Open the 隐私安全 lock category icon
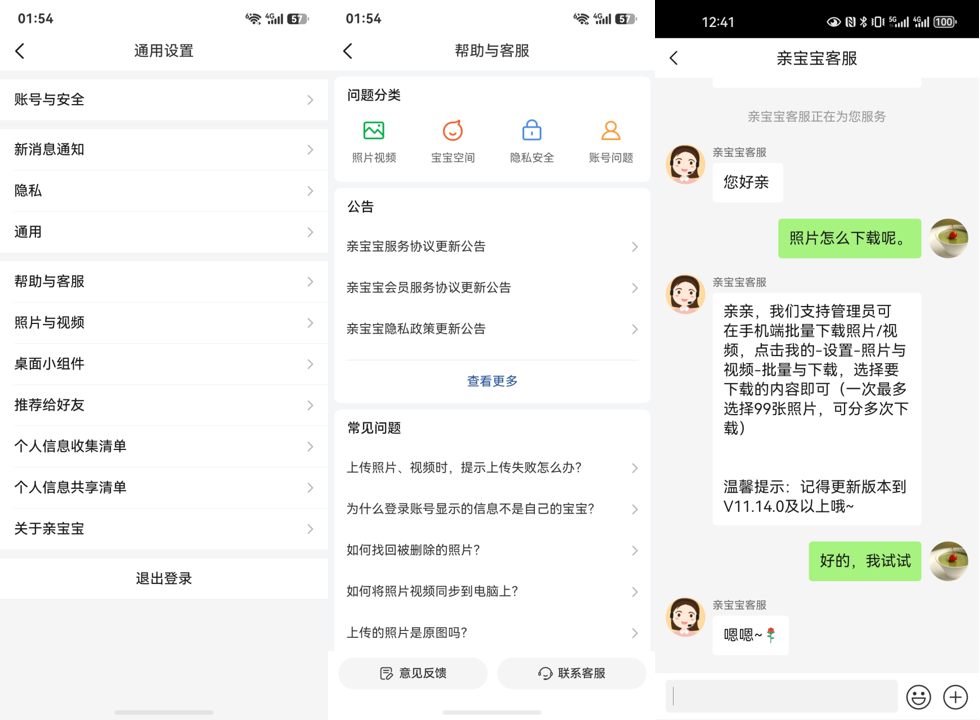This screenshot has height=720, width=980. [532, 131]
